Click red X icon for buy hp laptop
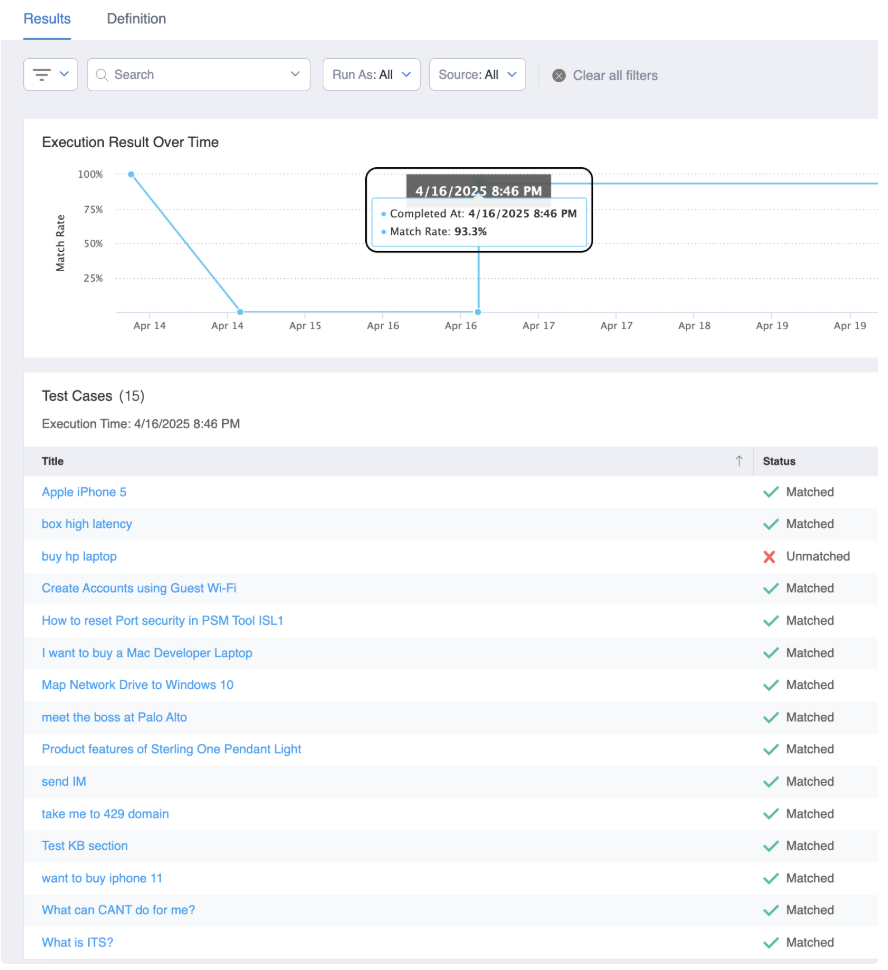Viewport: 888px width, 970px height. (x=769, y=557)
